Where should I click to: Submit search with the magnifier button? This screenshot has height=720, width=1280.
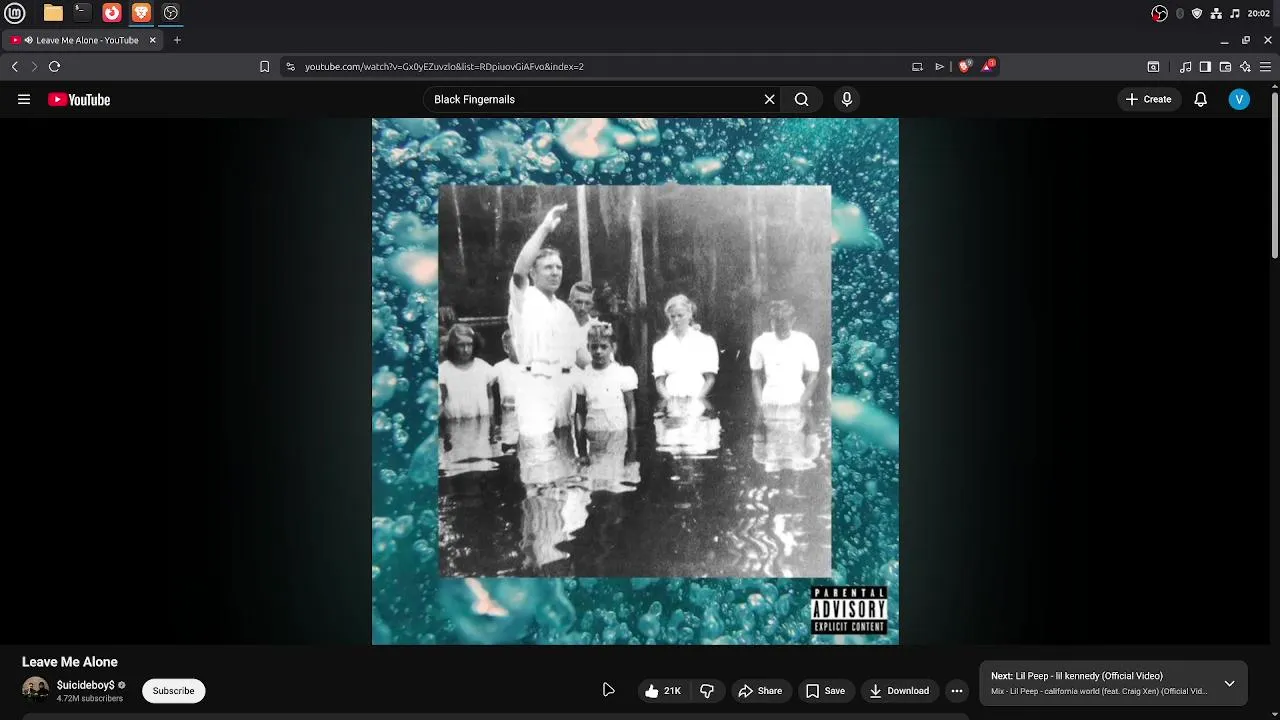[801, 99]
